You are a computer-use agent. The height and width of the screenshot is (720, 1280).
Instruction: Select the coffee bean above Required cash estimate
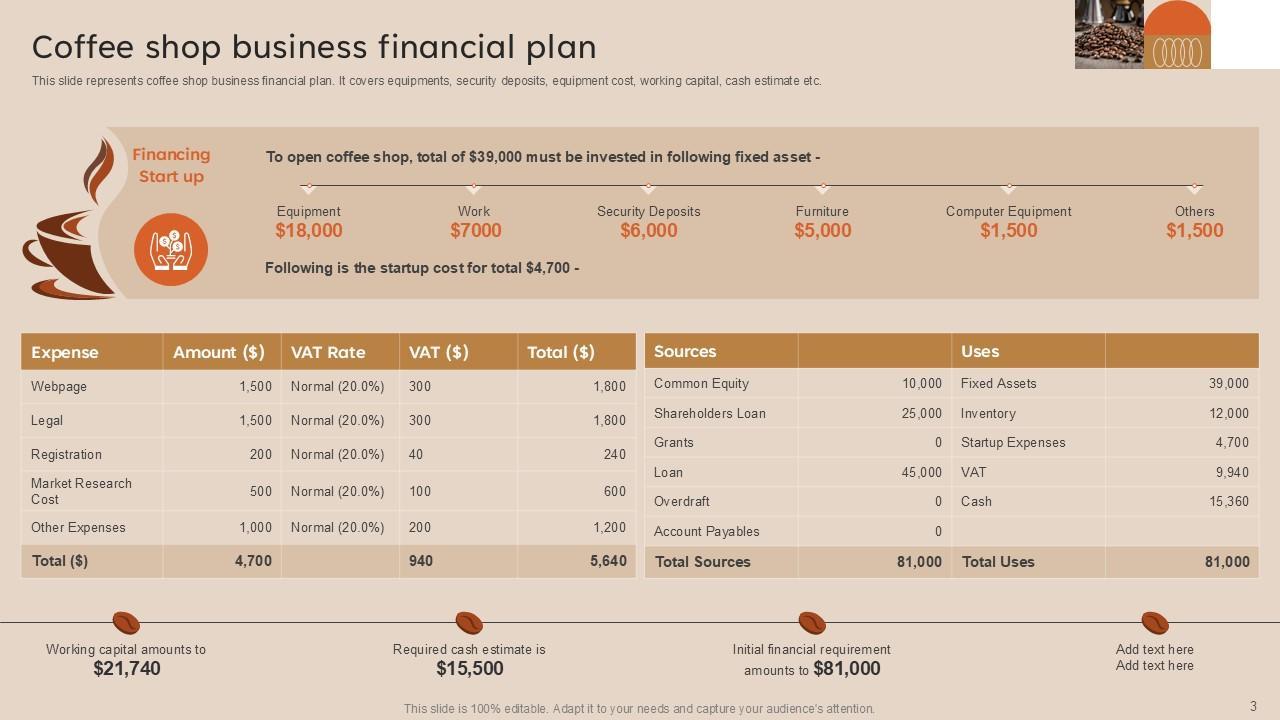[469, 623]
